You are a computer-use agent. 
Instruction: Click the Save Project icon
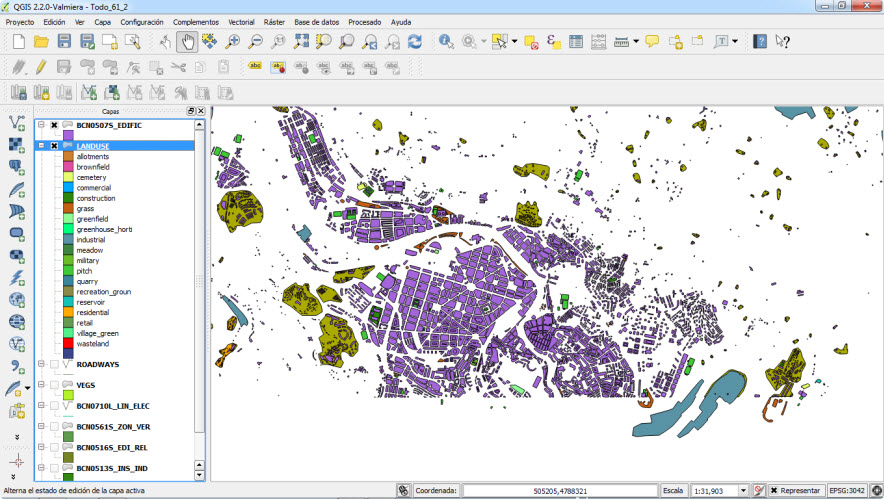point(64,41)
